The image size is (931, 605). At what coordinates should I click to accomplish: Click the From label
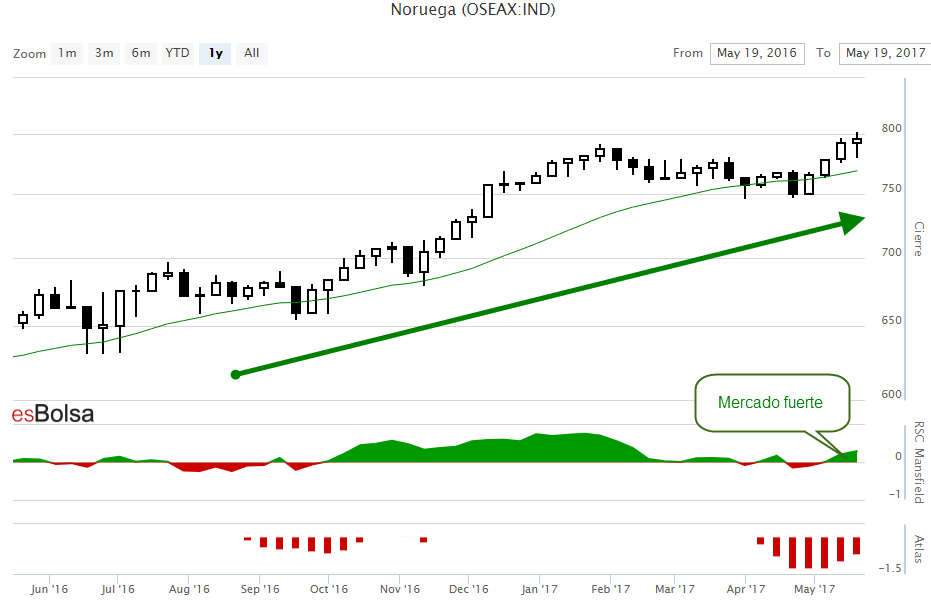tap(688, 53)
